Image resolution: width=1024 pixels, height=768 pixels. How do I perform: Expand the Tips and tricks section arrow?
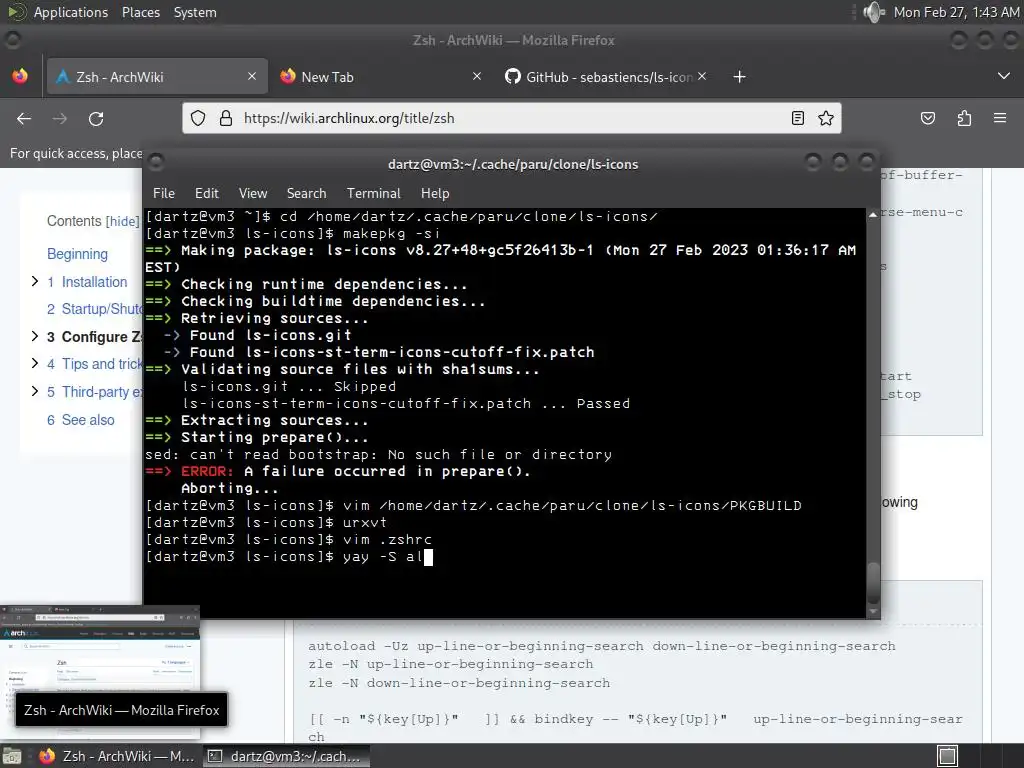click(35, 362)
